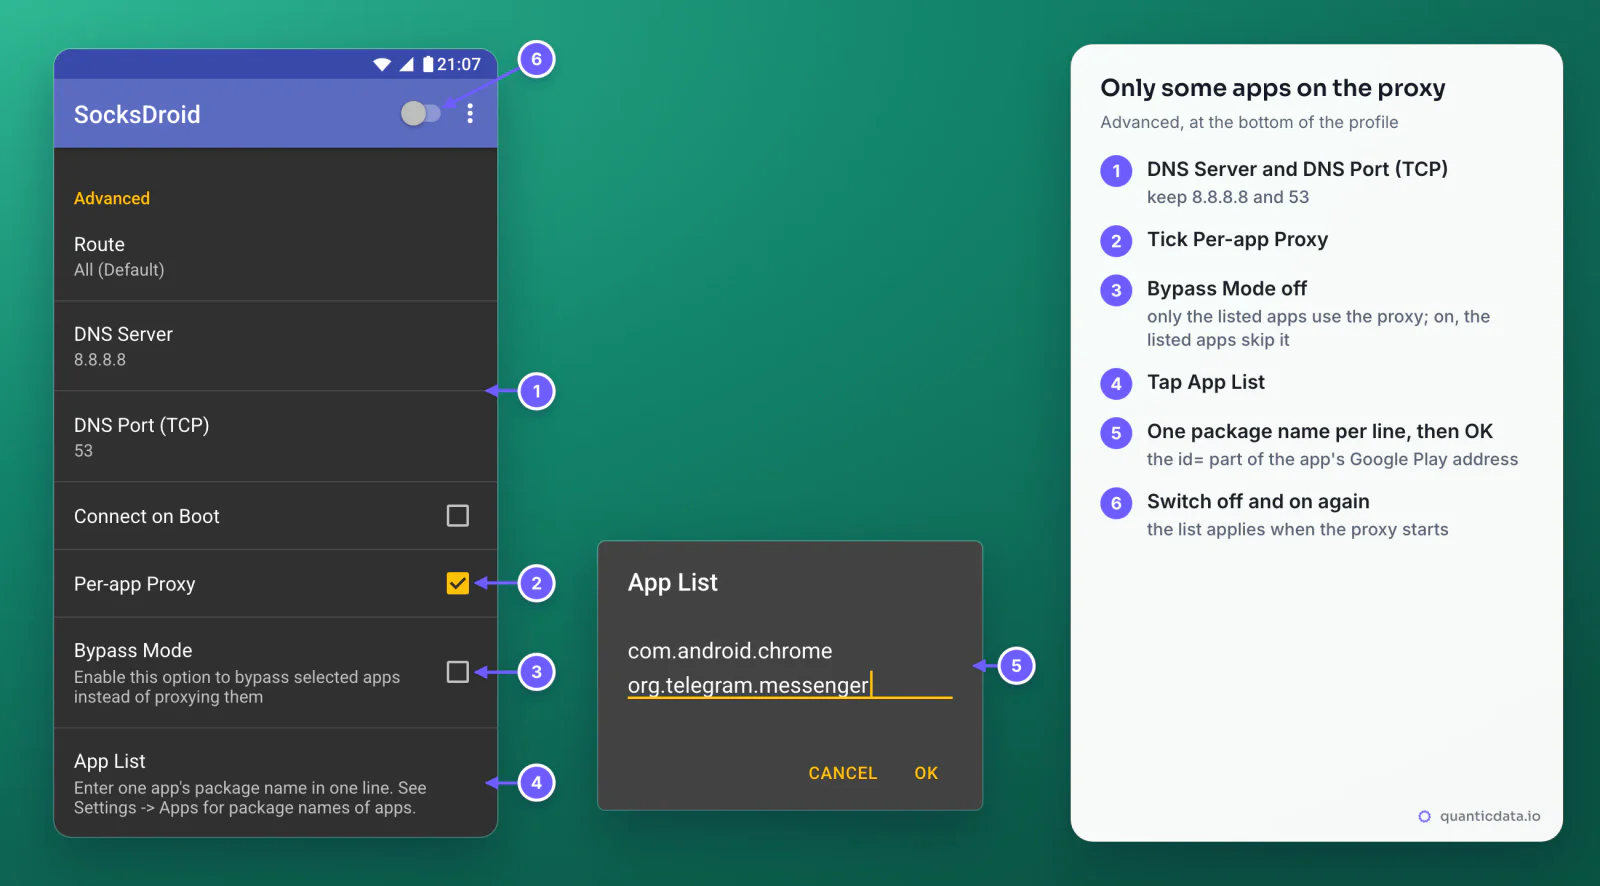Open the DNS Server setting
Image resolution: width=1600 pixels, height=886 pixels.
(275, 346)
